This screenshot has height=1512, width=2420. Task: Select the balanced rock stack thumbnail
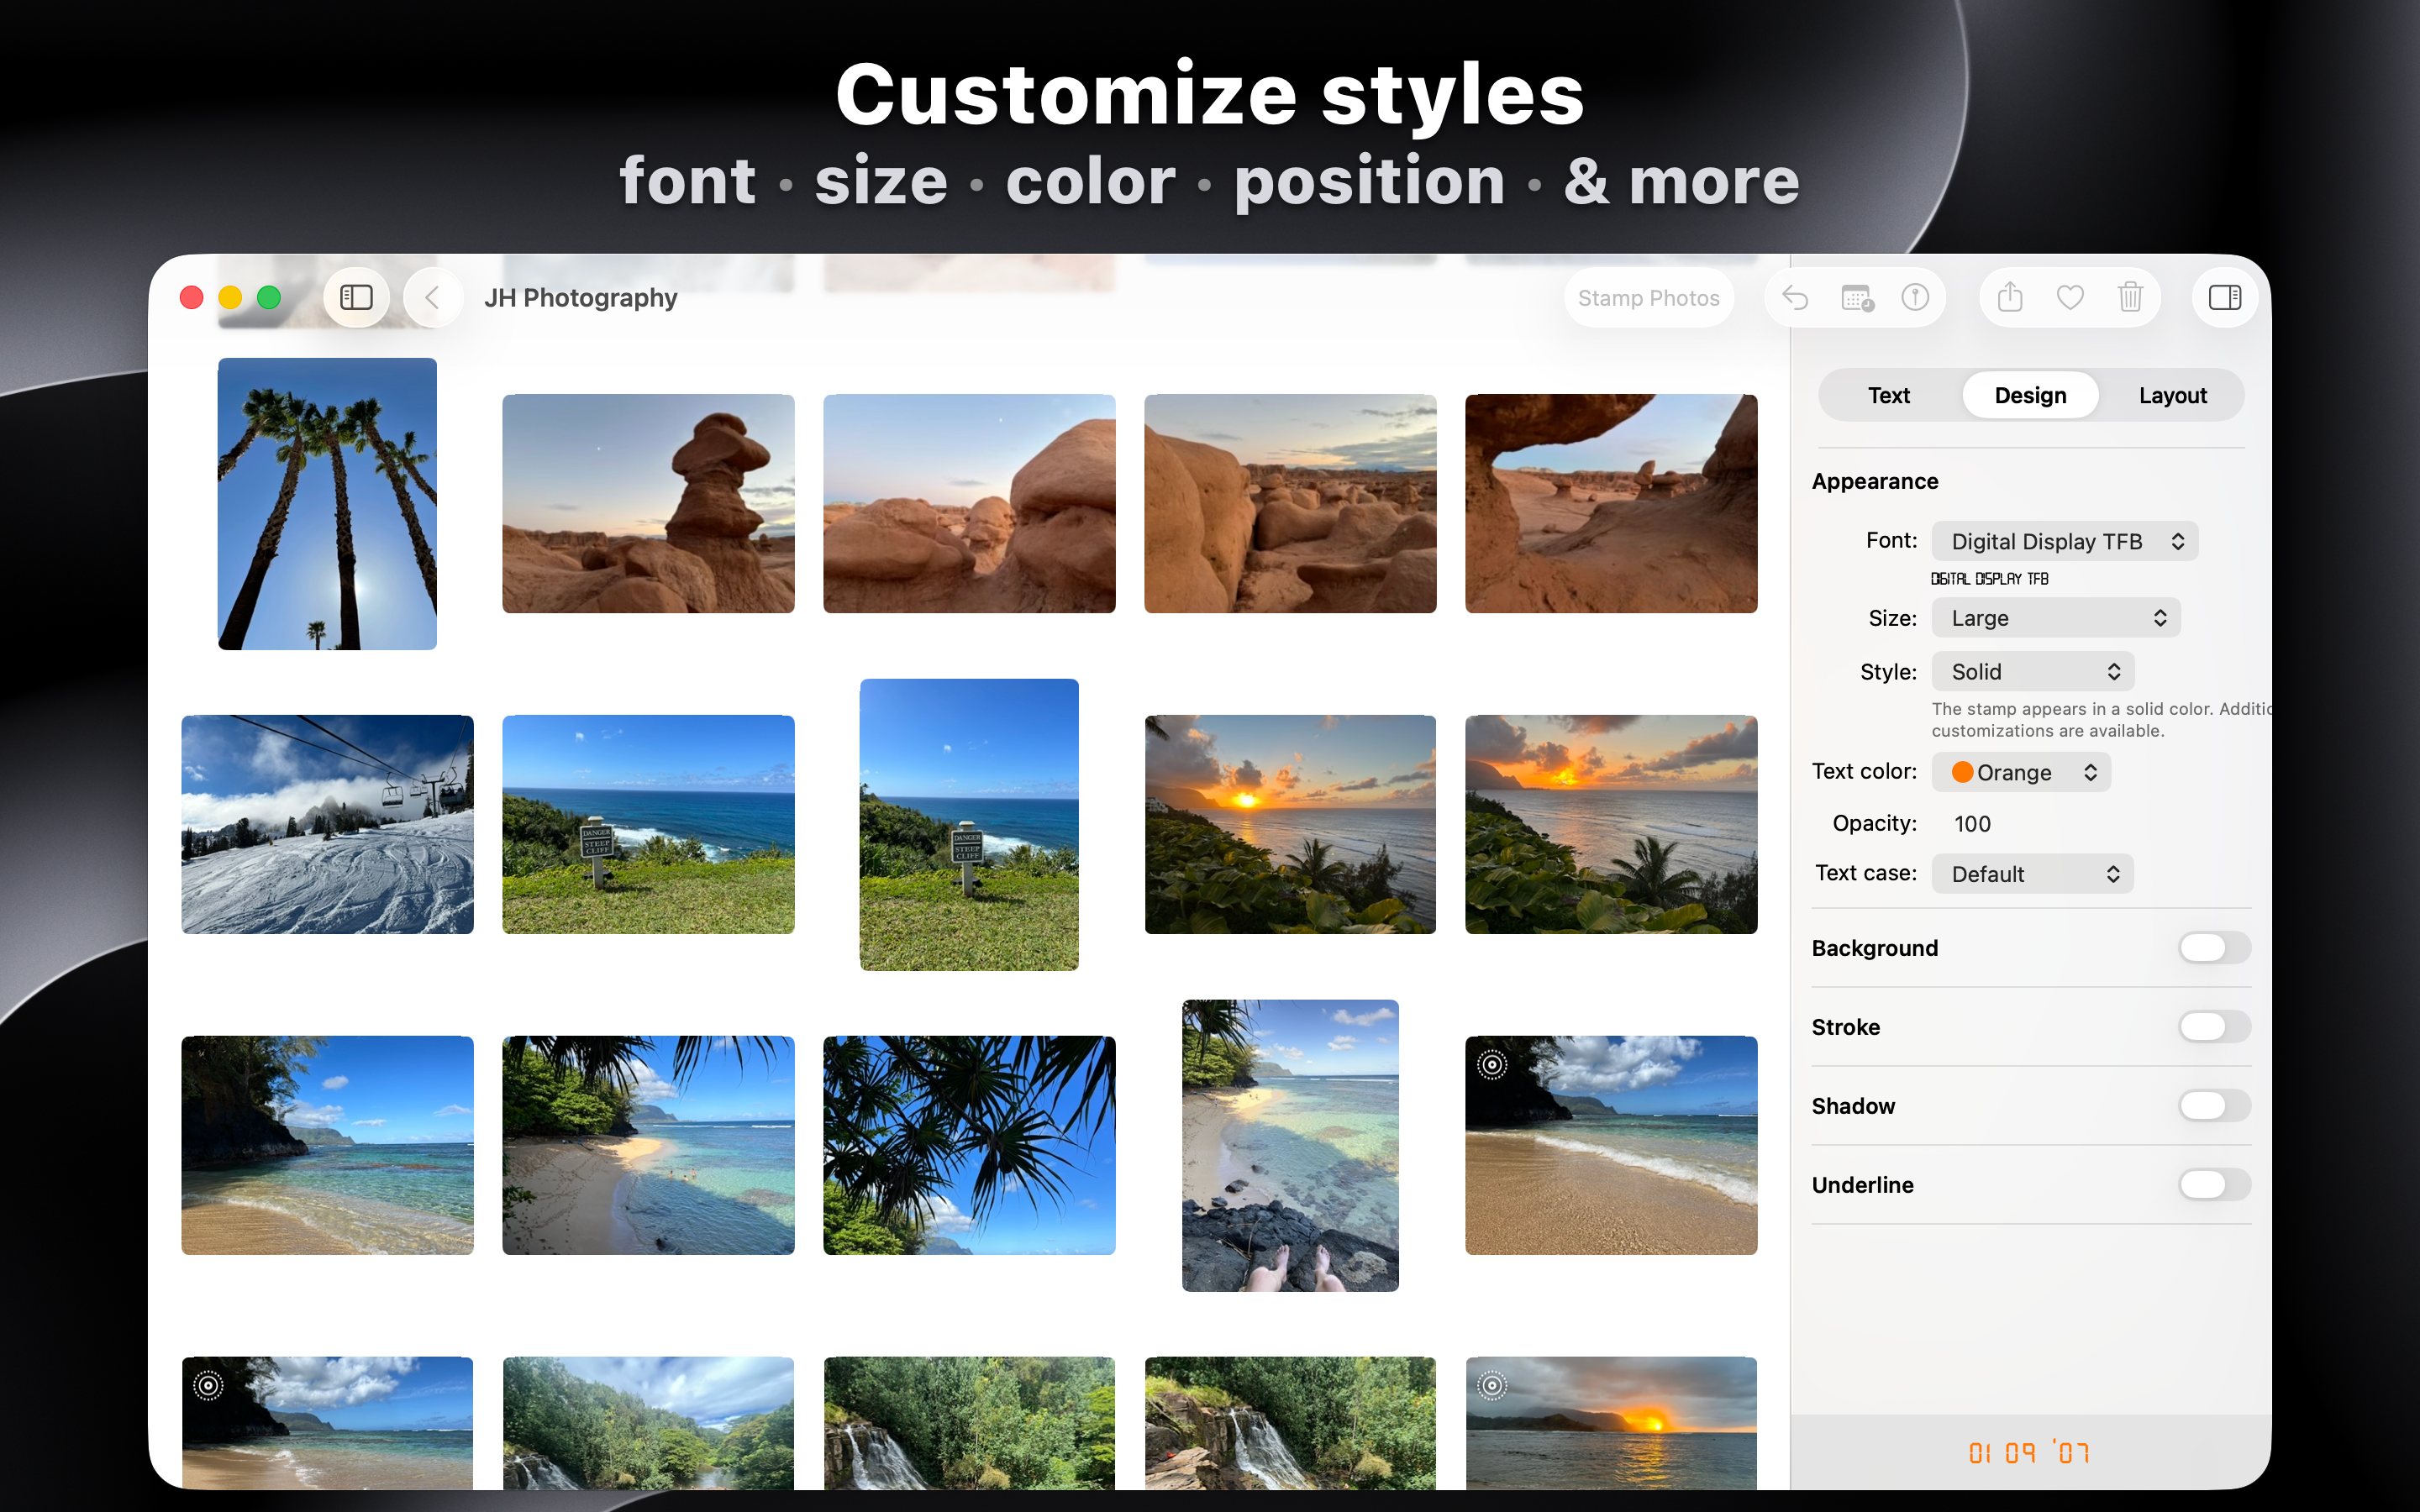648,504
